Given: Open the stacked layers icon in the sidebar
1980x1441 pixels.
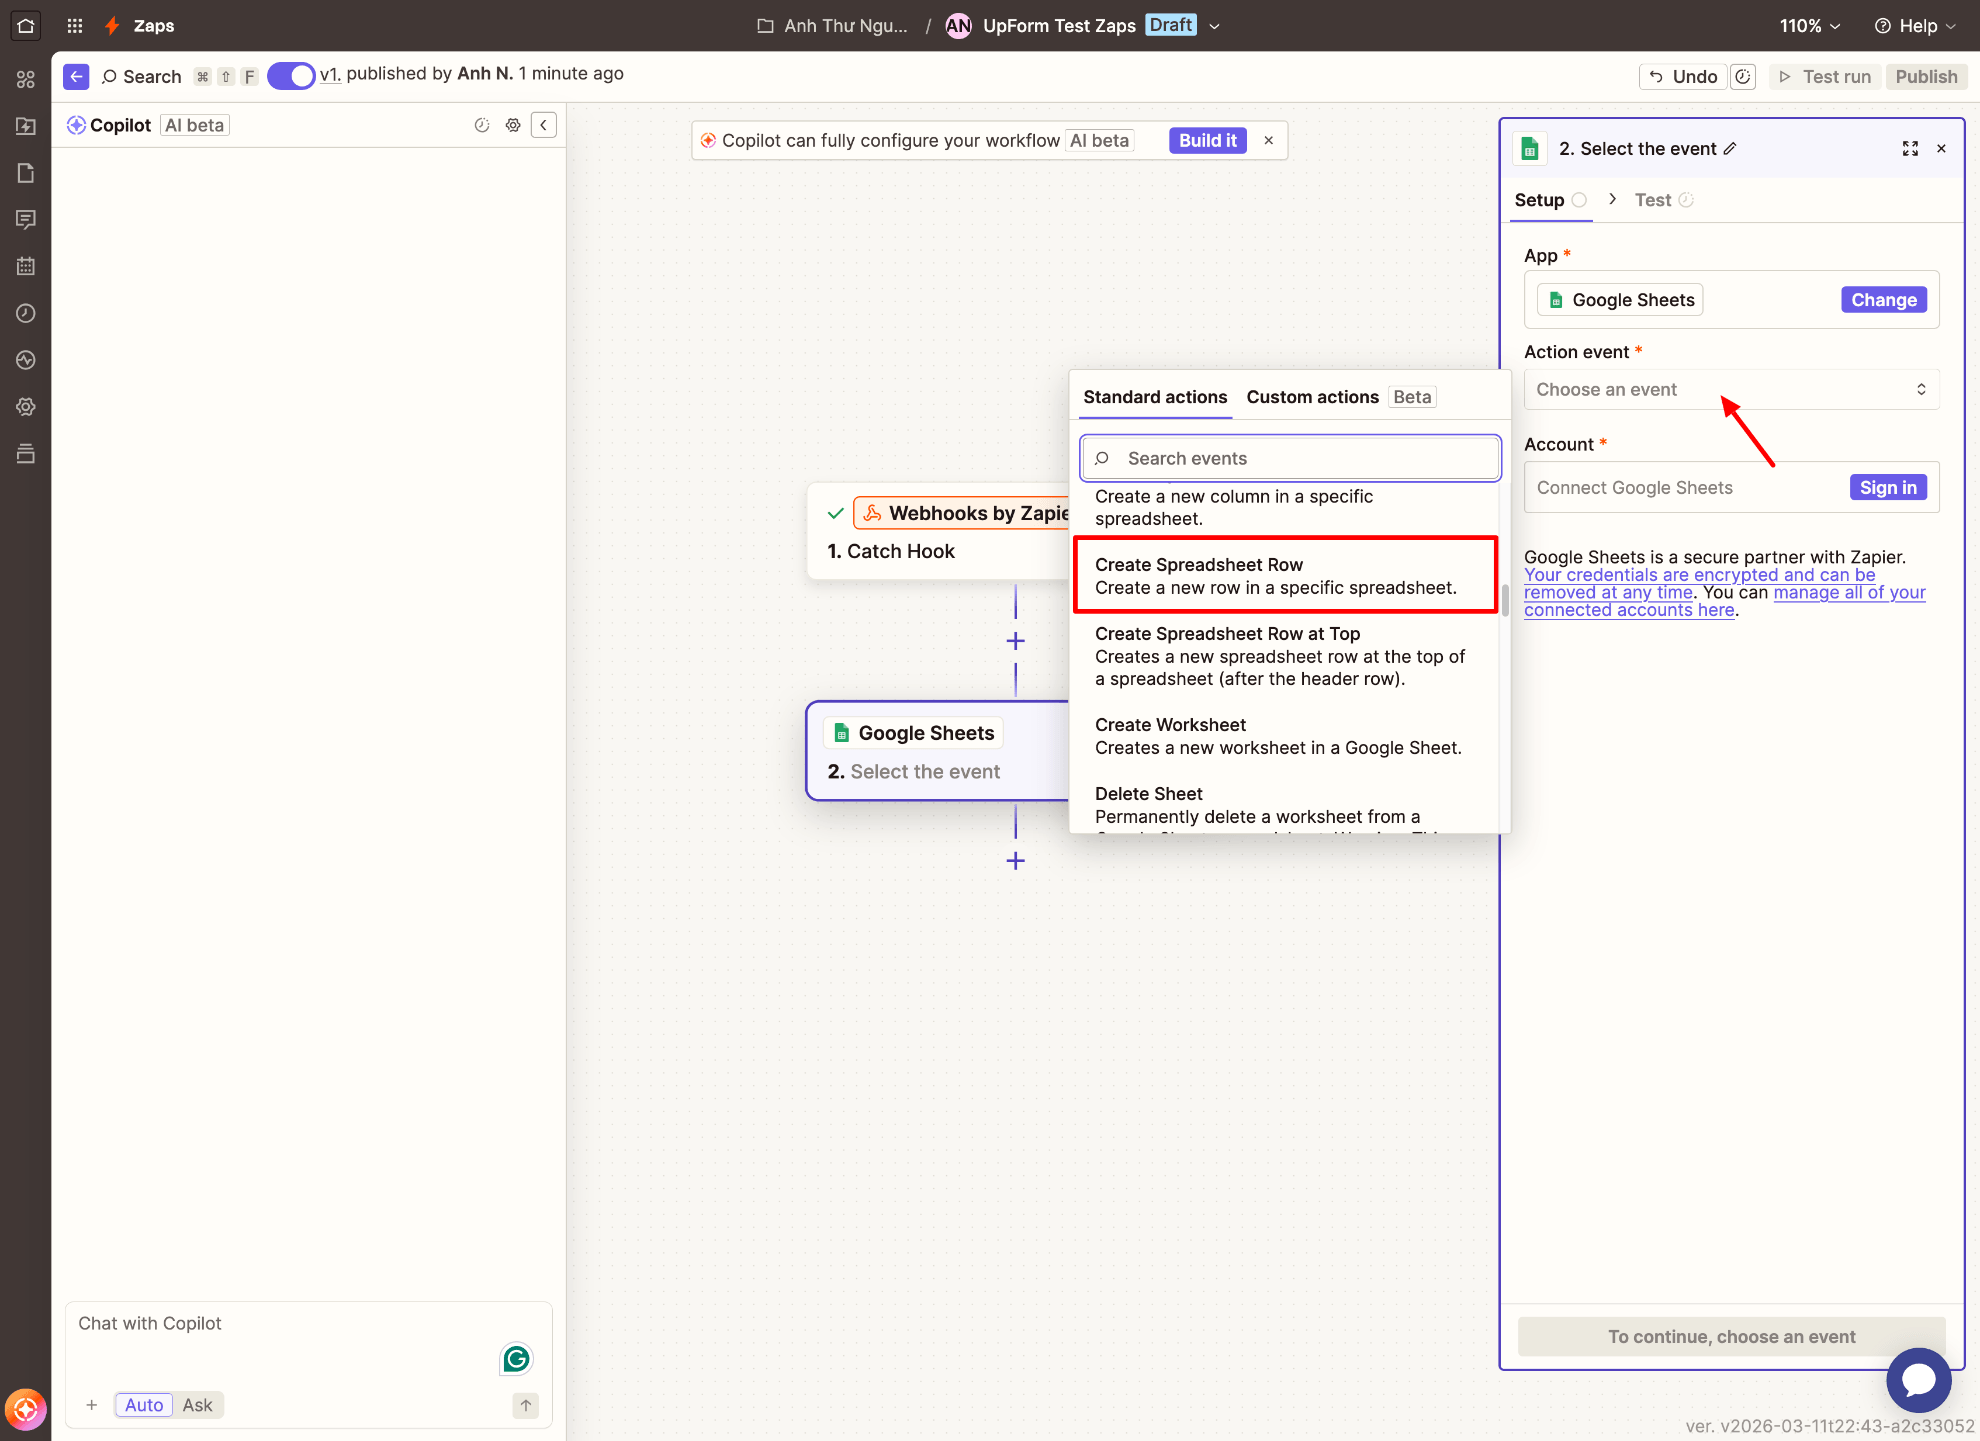Looking at the screenshot, I should [x=26, y=454].
